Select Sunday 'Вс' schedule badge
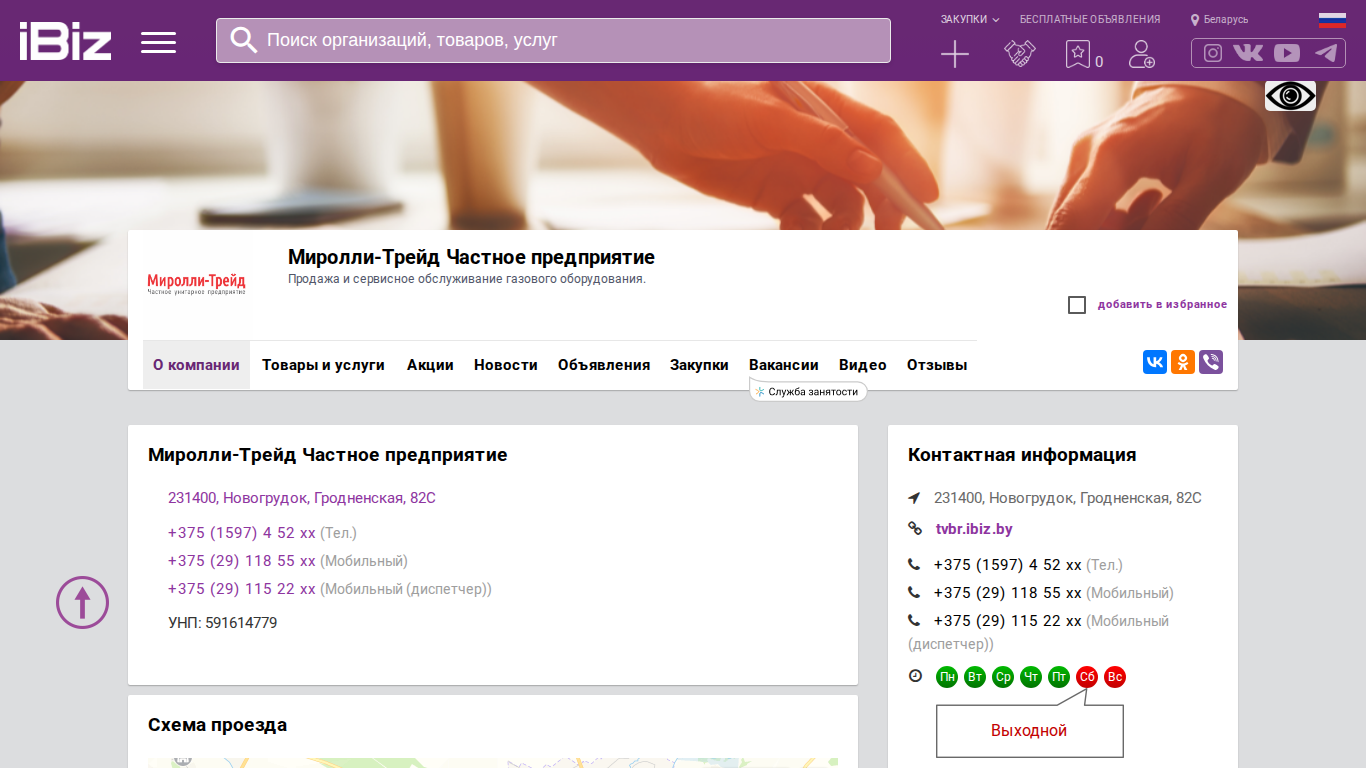Viewport: 1366px width, 768px height. tap(1115, 677)
